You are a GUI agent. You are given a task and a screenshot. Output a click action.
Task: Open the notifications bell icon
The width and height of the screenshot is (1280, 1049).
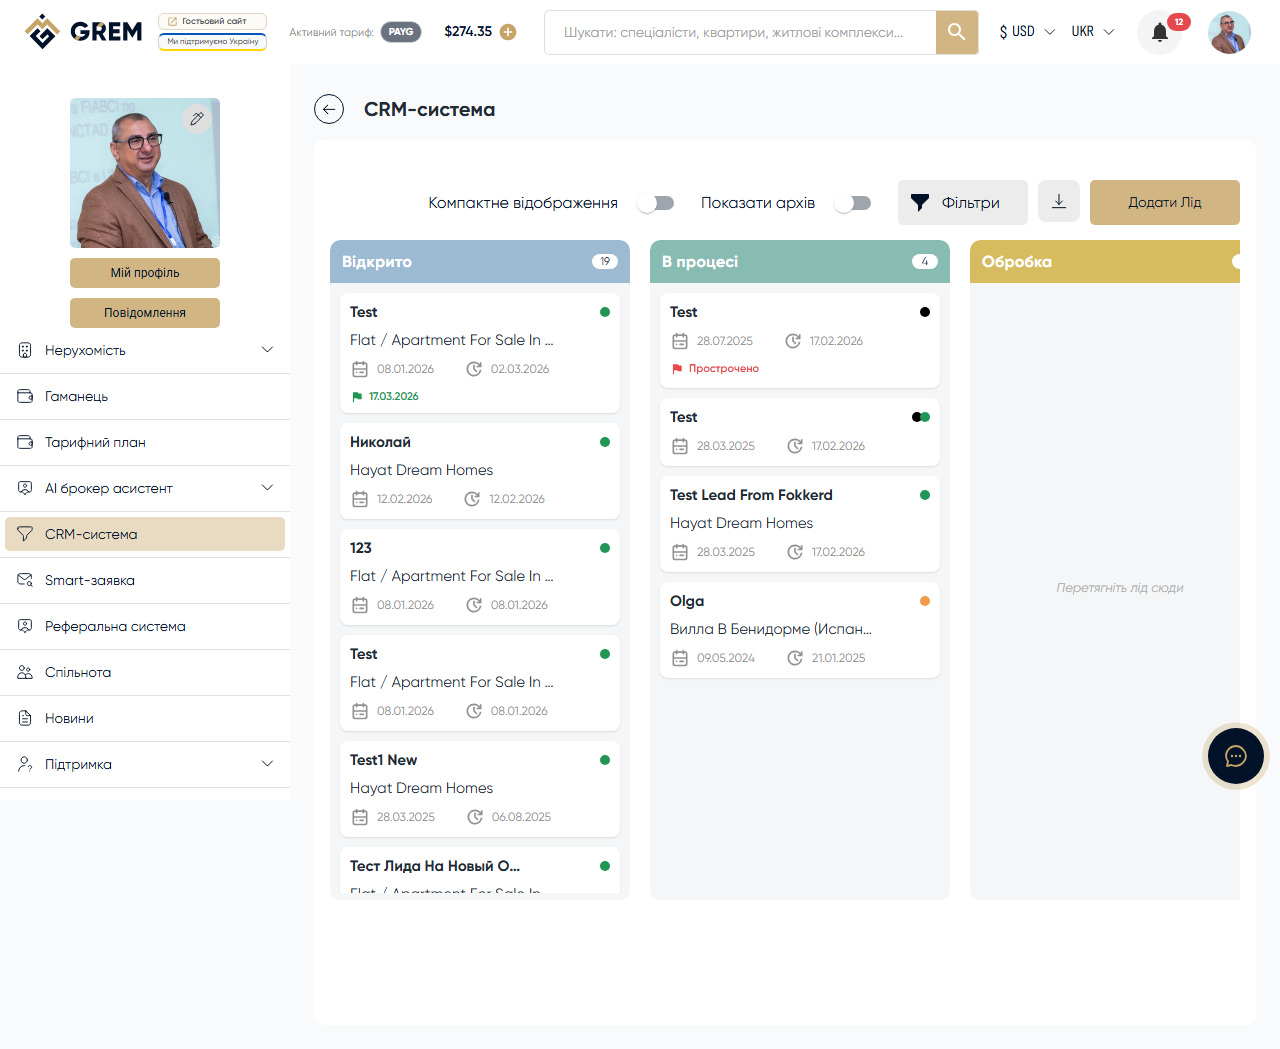1160,32
